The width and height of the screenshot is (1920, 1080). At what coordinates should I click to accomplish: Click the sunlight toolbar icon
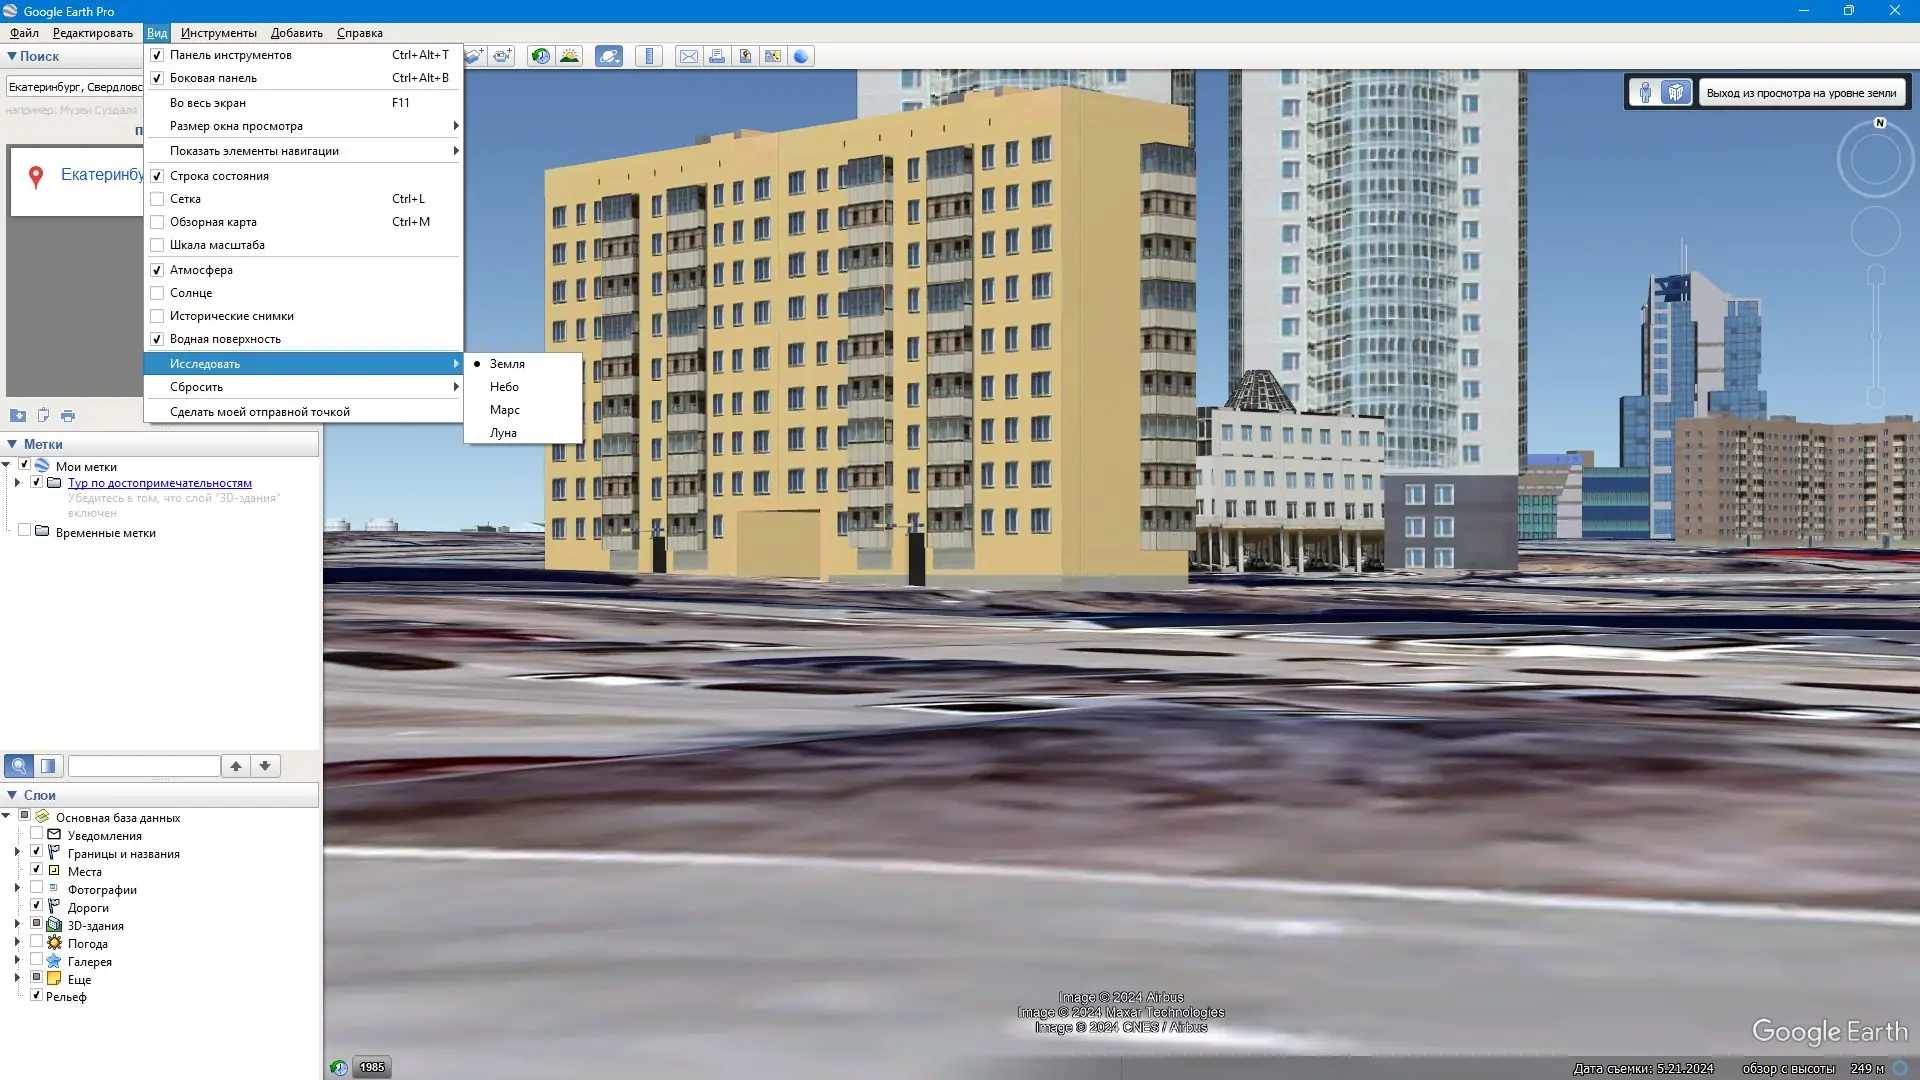coord(569,56)
